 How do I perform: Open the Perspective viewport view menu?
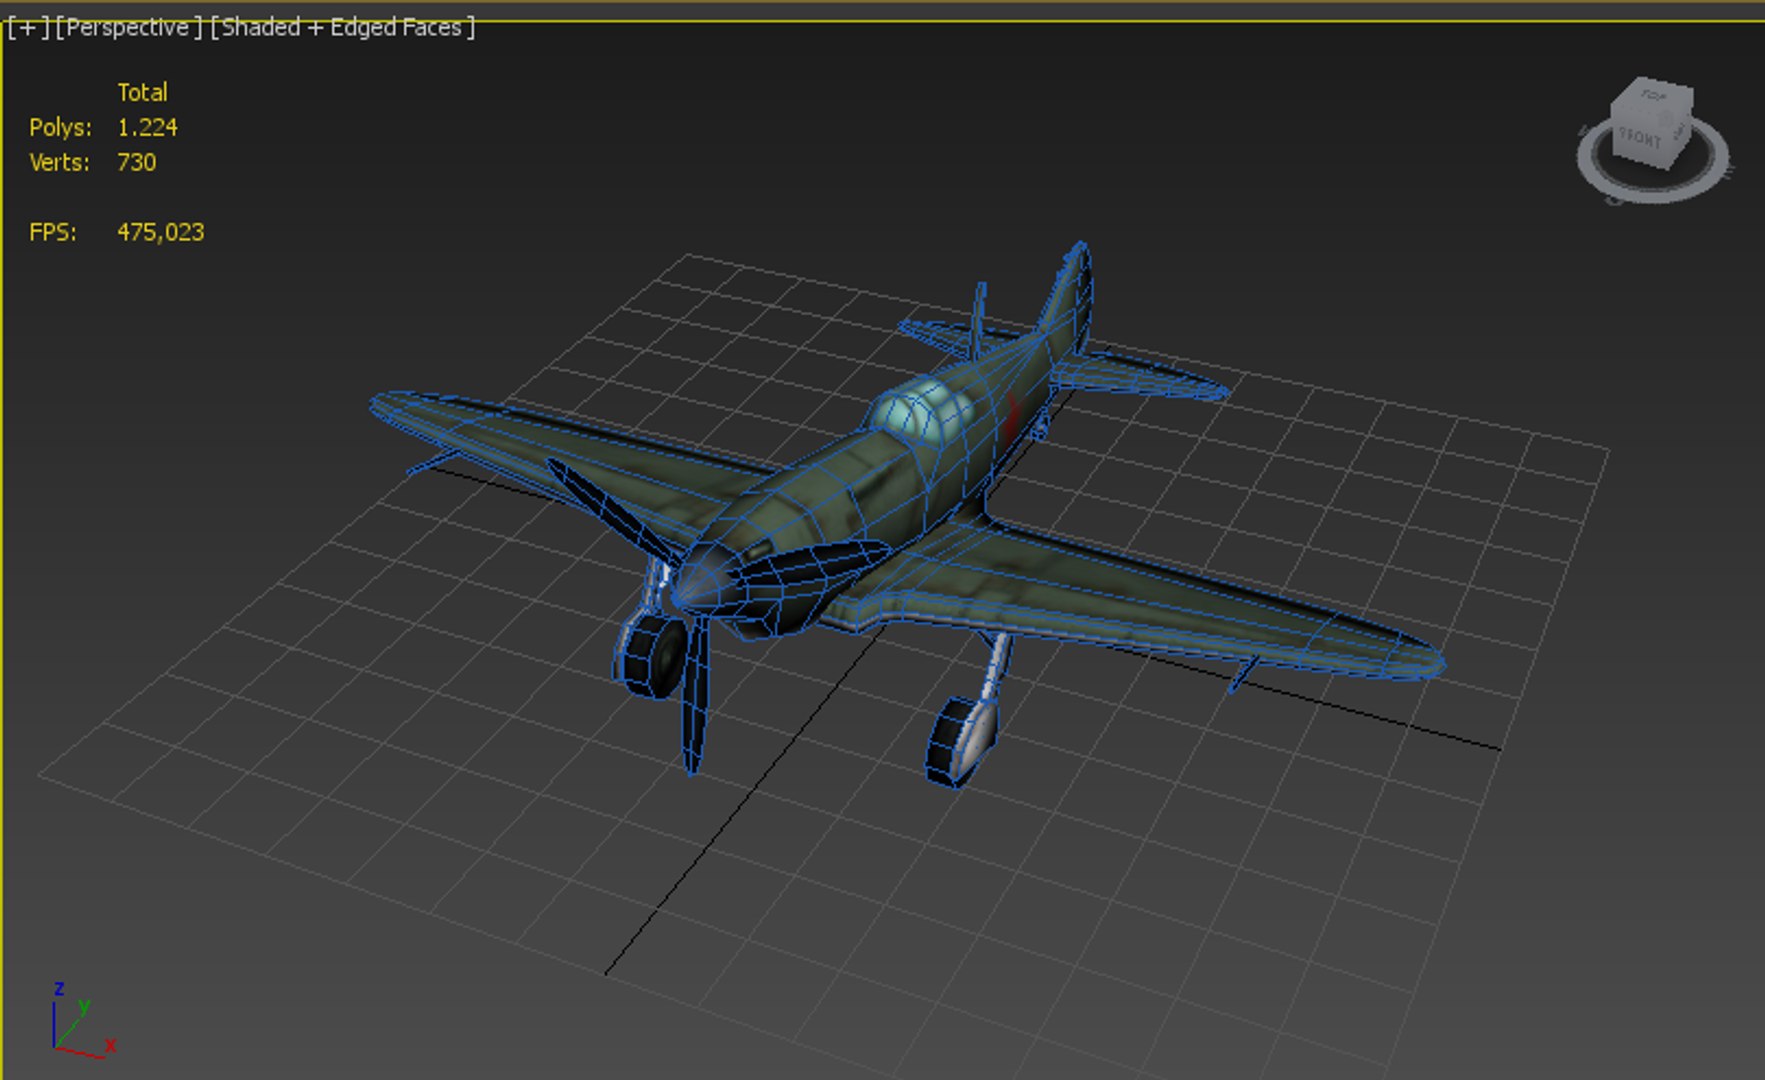pos(129,28)
